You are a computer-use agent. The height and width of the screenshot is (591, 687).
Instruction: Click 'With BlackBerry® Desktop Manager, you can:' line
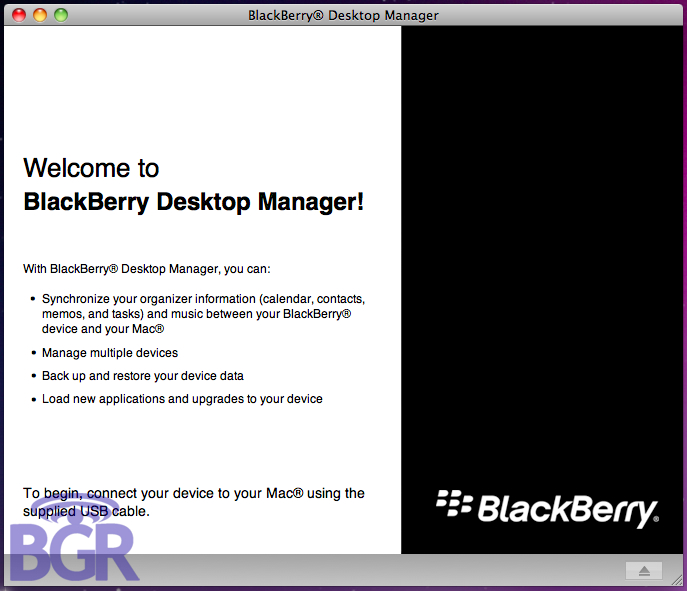pos(147,269)
